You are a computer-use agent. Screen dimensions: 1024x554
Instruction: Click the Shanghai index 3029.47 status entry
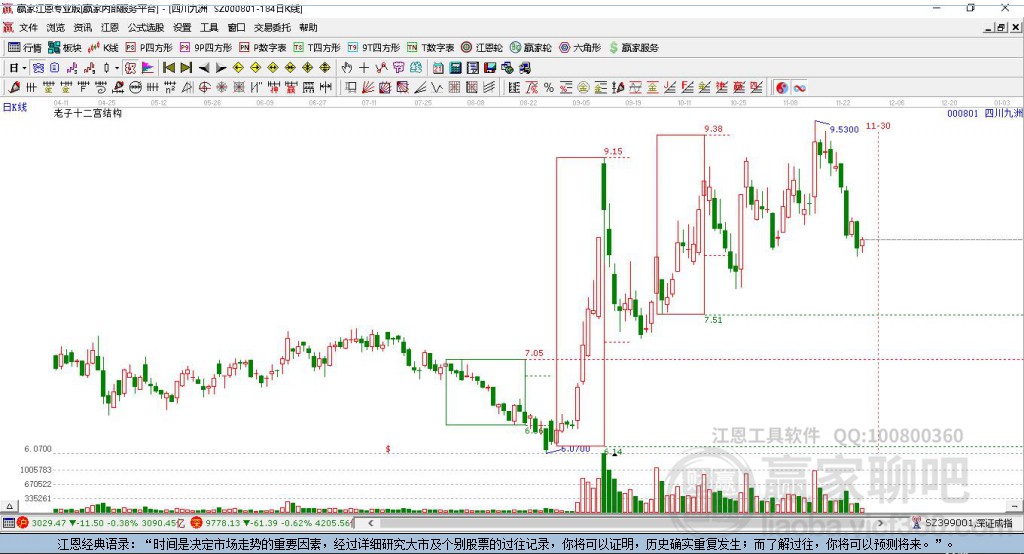pos(101,523)
